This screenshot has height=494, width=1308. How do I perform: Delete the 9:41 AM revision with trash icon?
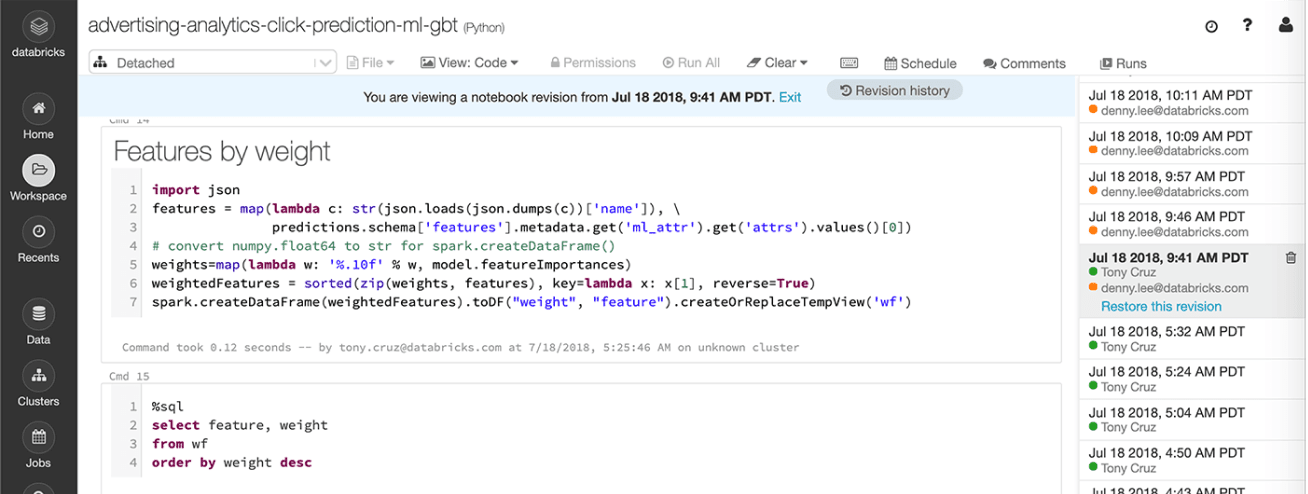coord(1291,258)
